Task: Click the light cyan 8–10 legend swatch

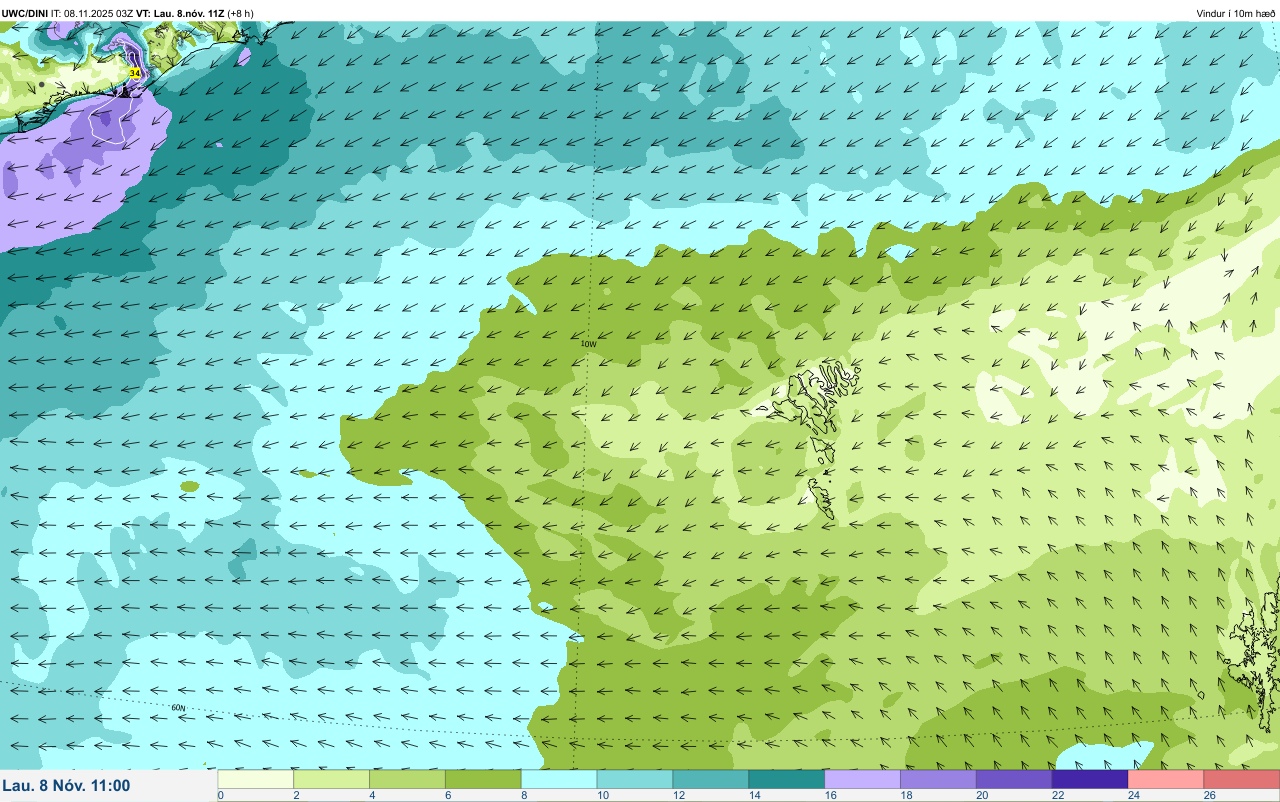Action: 559,779
